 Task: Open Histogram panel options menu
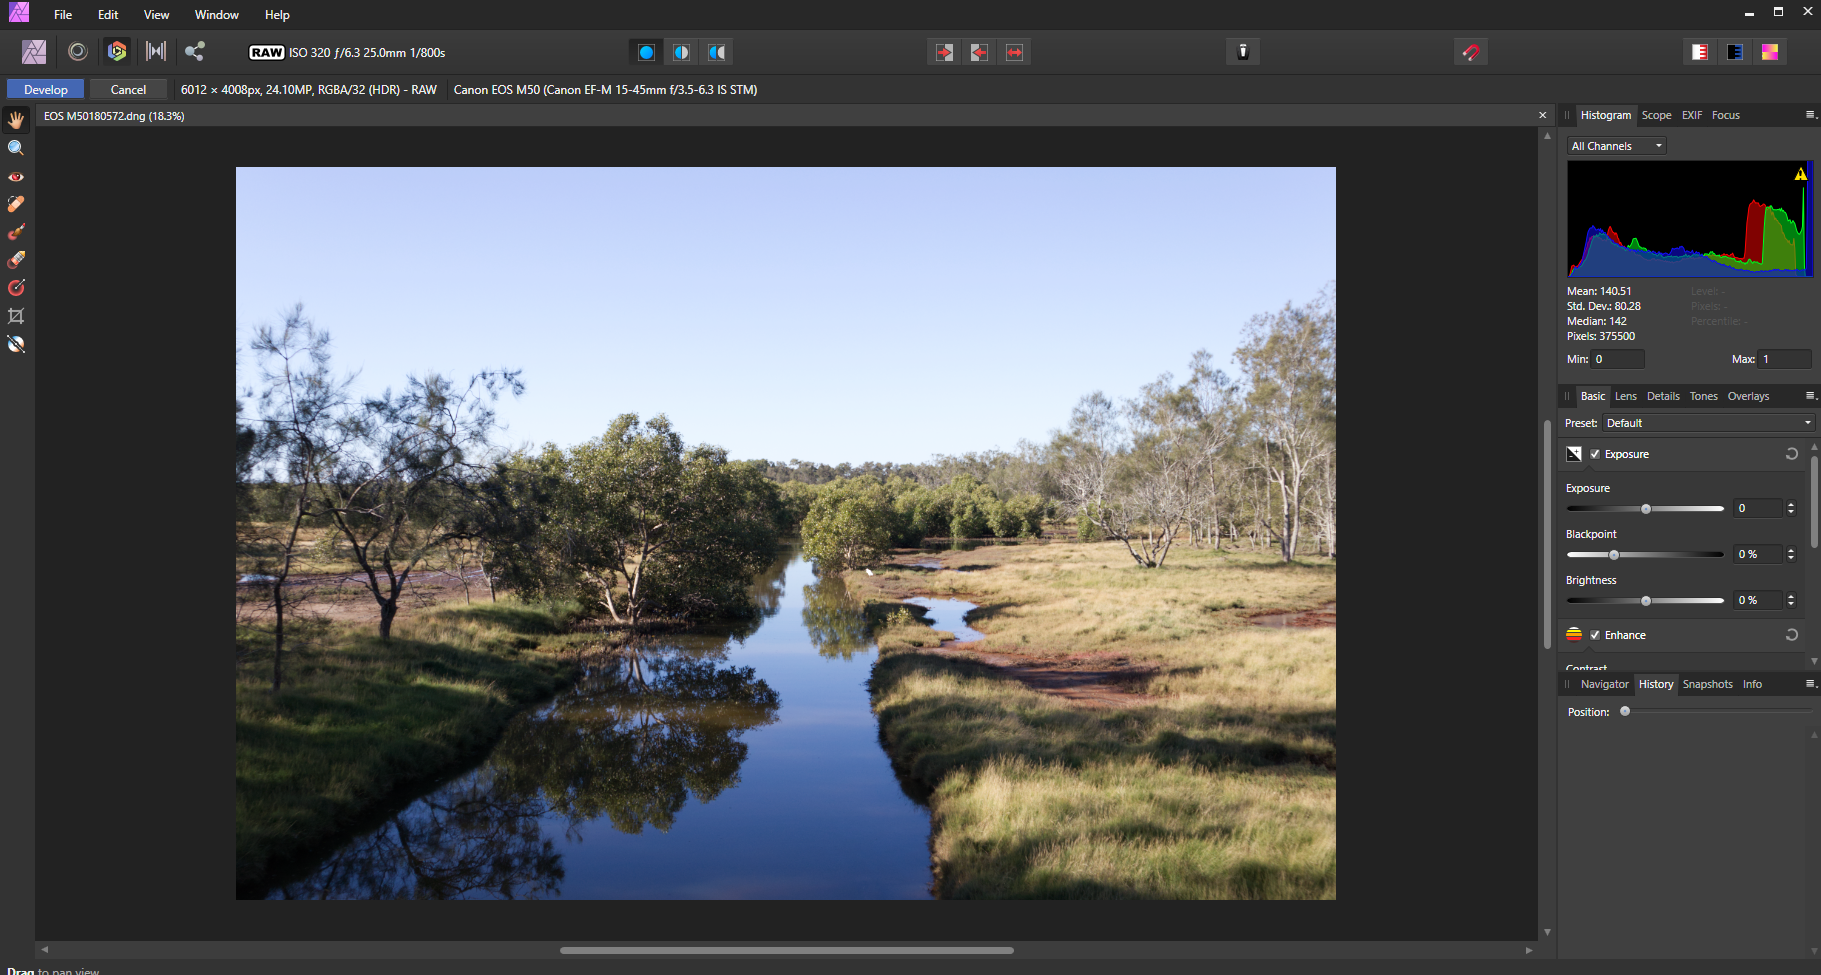1810,115
